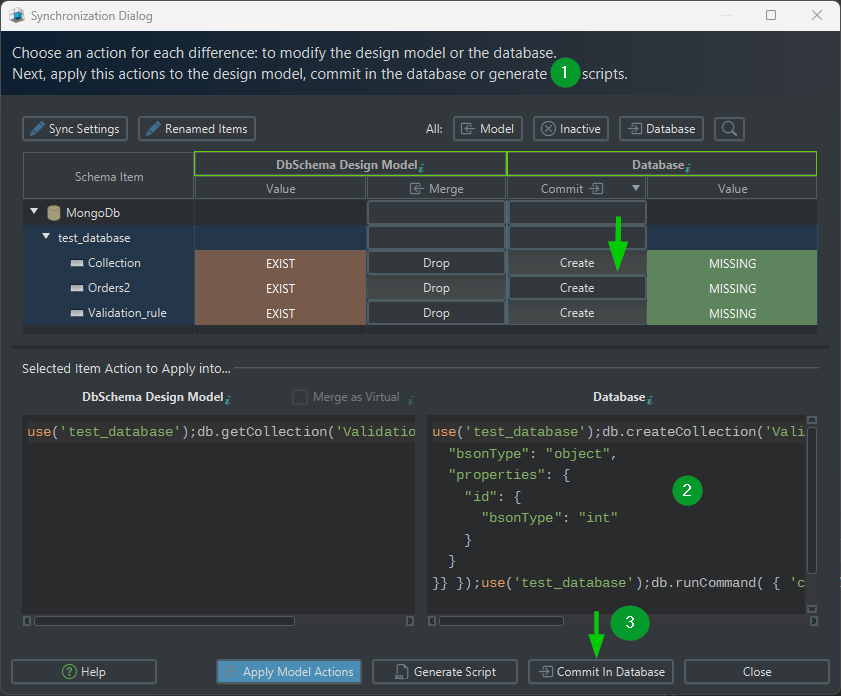Click the Merge column header
The width and height of the screenshot is (841, 696).
[x=436, y=189]
